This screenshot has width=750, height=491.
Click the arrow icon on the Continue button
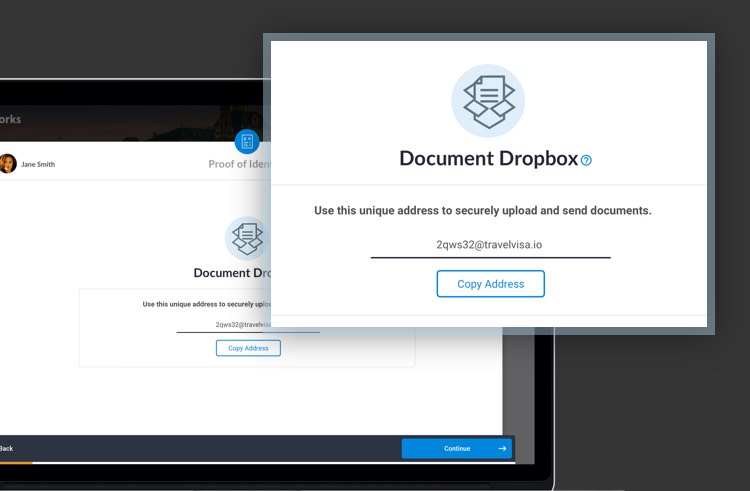pyautogui.click(x=502, y=448)
